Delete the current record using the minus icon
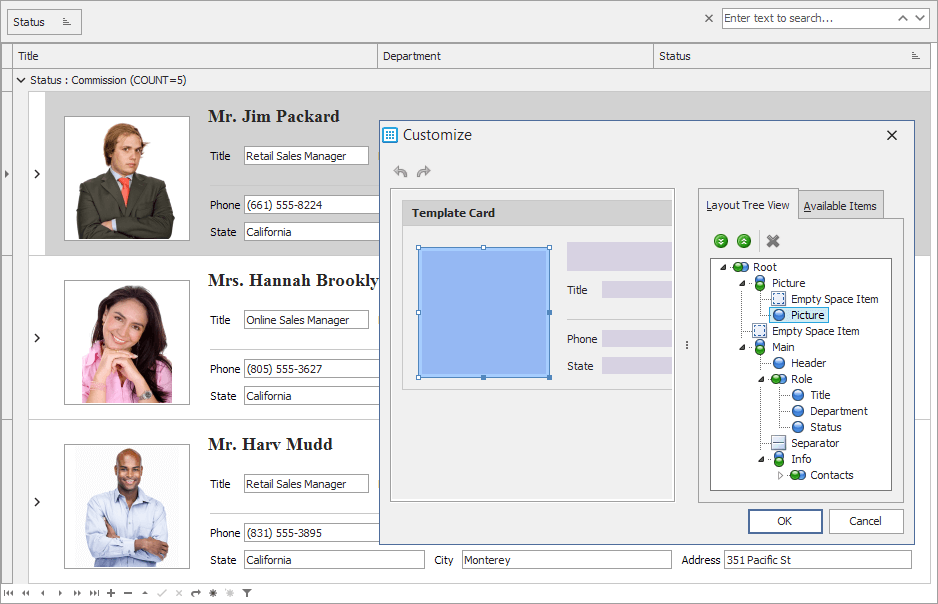Viewport: 938px width, 604px height. [x=128, y=592]
